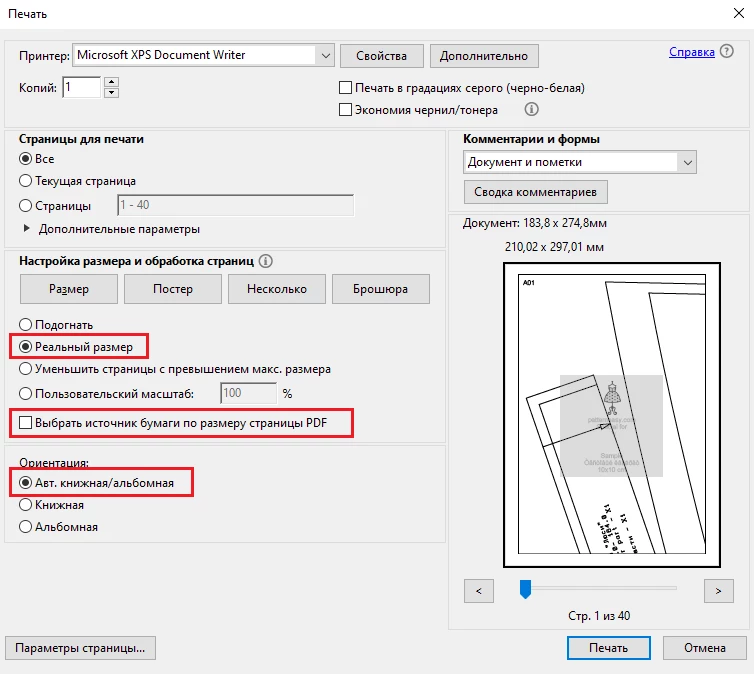Click info icon next to page sizing heading
The height and width of the screenshot is (674, 754).
click(265, 261)
